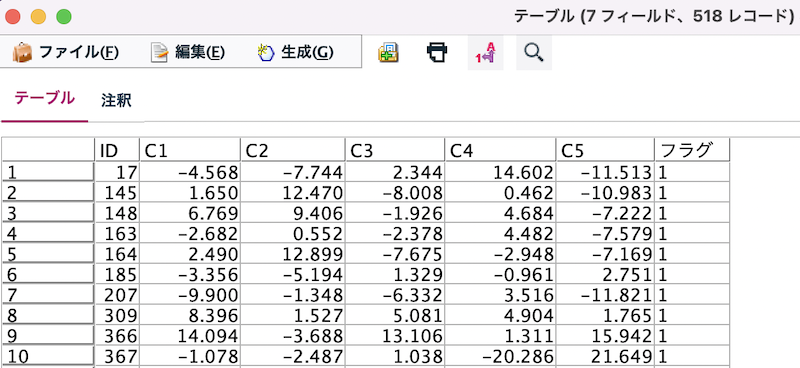Click the ID cell 207
The image size is (800, 368).
[117, 295]
